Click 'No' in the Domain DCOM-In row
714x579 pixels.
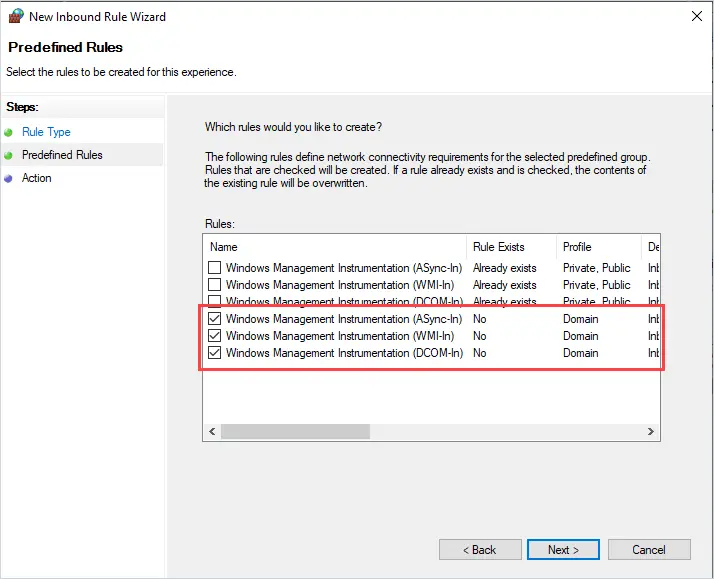click(479, 353)
